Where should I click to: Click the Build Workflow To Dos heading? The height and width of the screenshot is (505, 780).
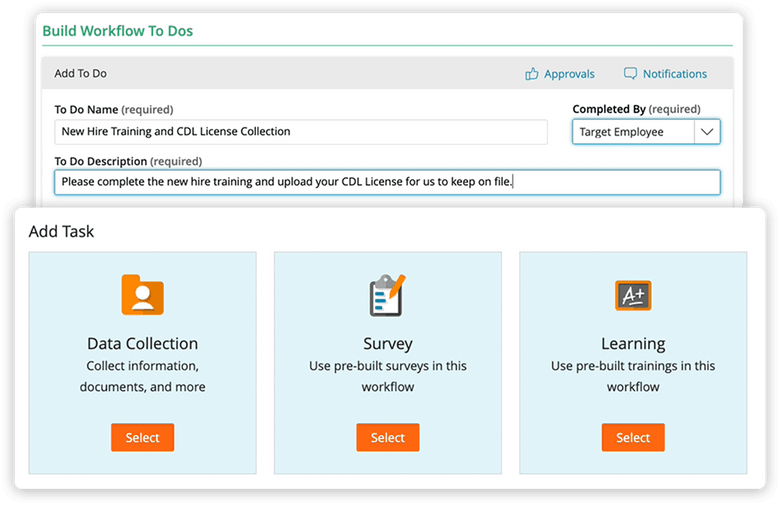tap(118, 31)
